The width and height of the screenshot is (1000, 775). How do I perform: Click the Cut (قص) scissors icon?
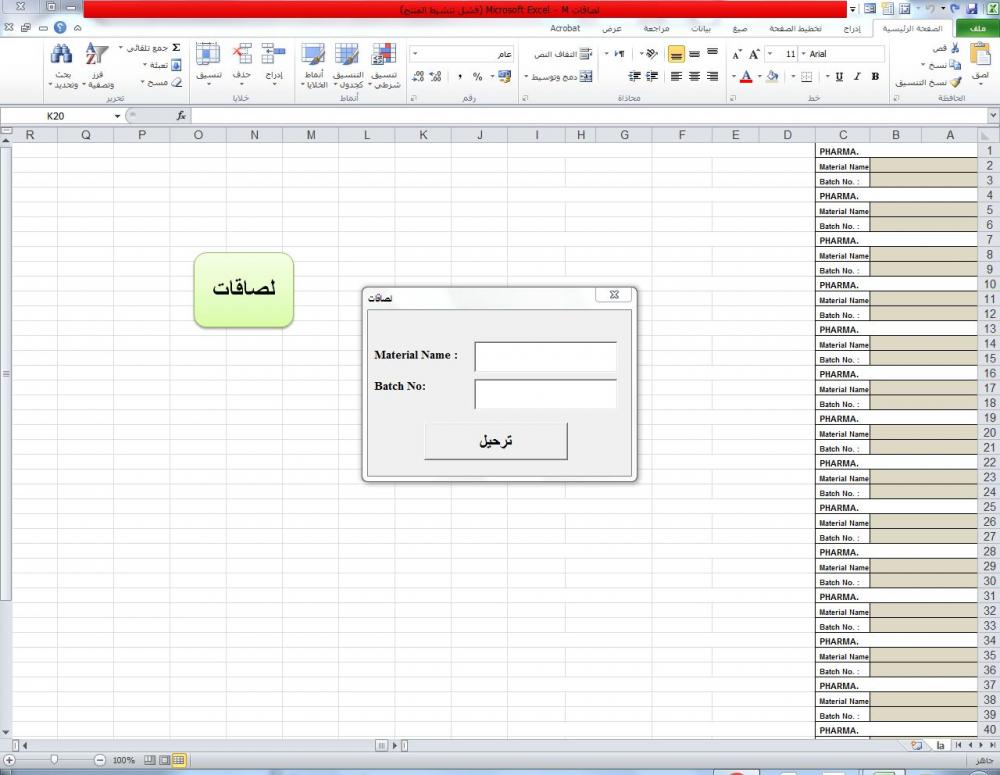[955, 48]
